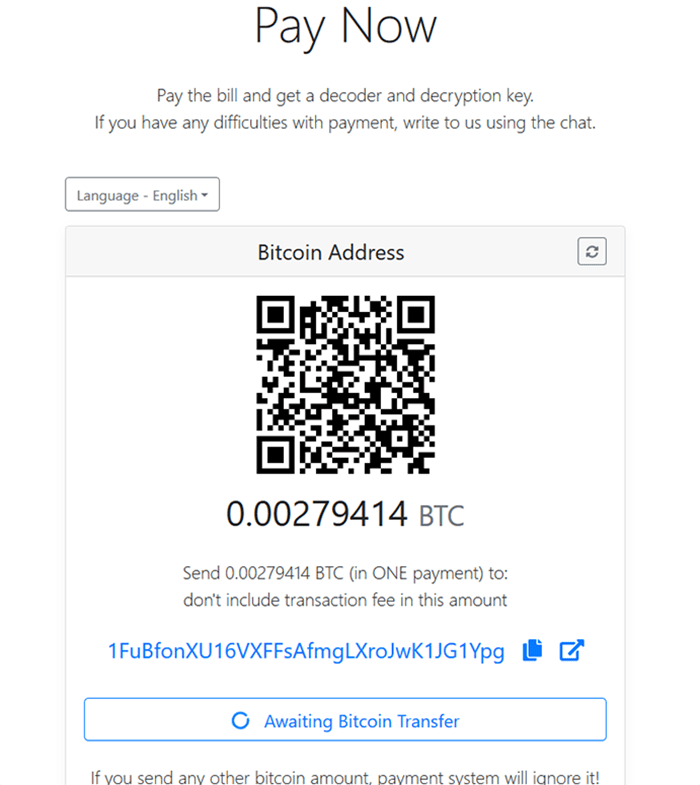Click the write to us using chat line
The height and width of the screenshot is (785, 700).
click(x=345, y=123)
